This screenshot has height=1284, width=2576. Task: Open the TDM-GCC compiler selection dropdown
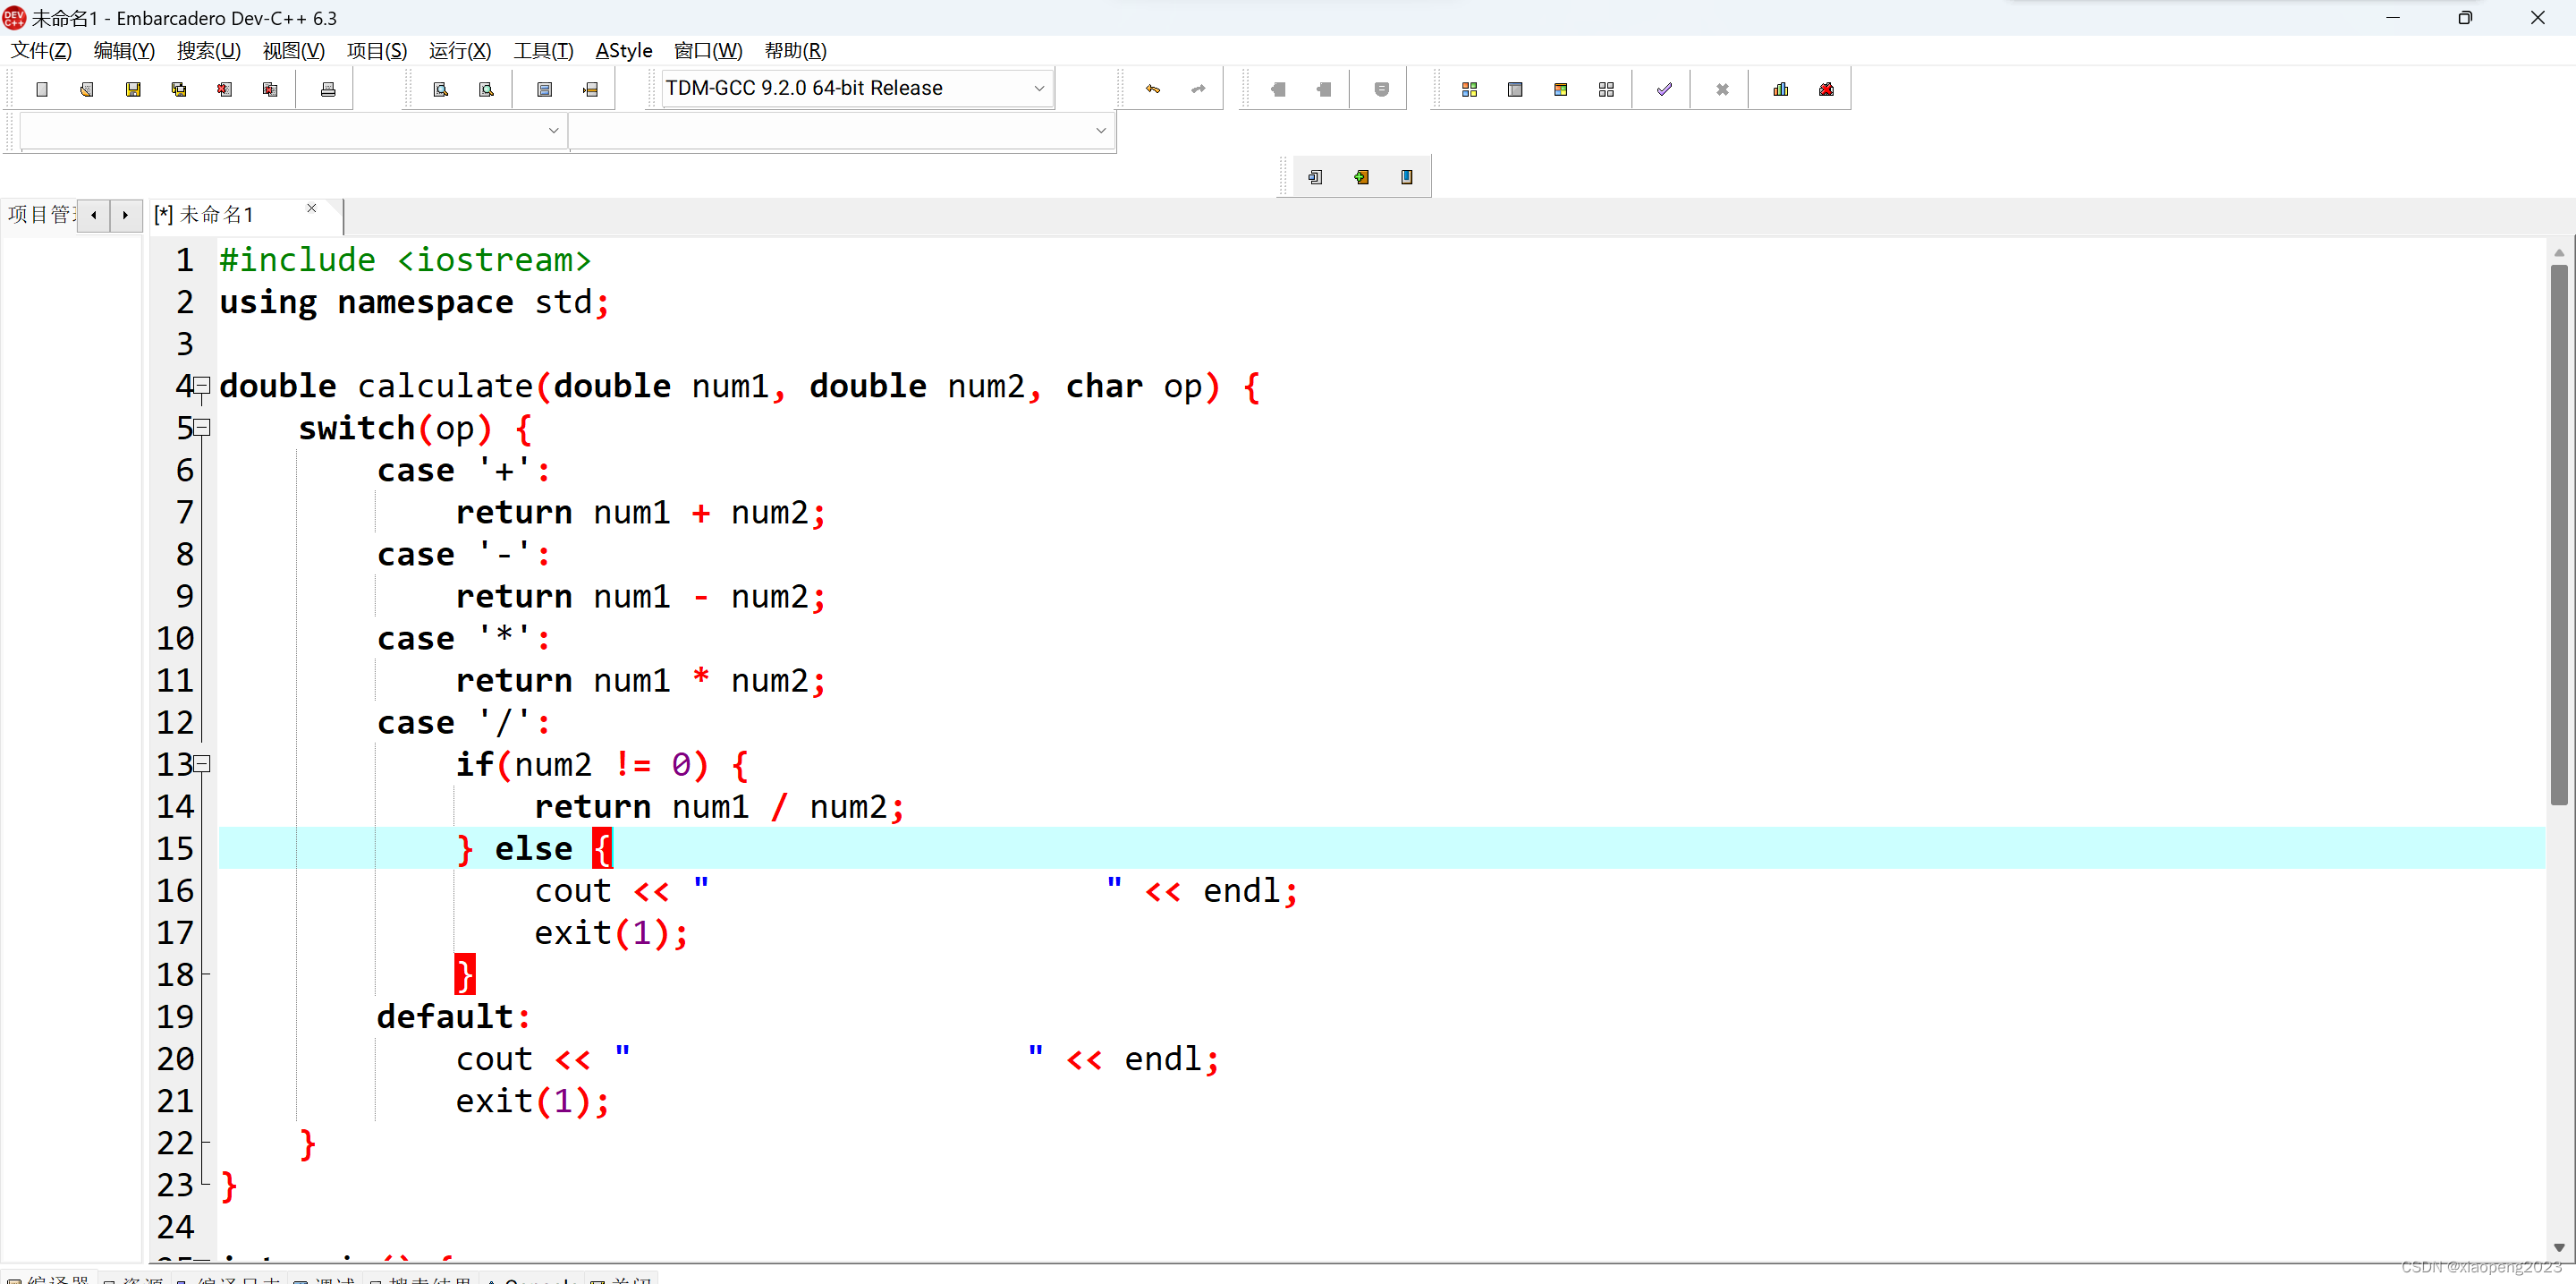(1039, 88)
